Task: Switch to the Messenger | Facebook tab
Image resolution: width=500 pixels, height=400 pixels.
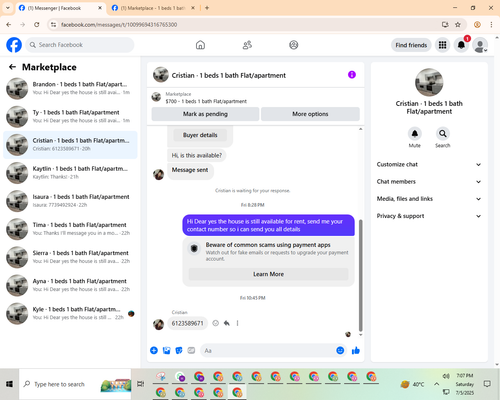Action: [x=60, y=8]
